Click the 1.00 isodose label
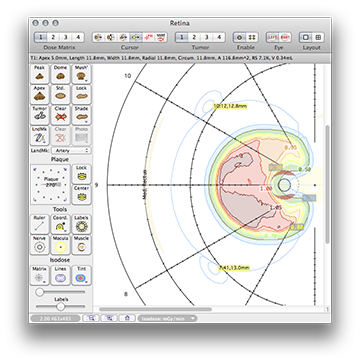 click(x=266, y=188)
